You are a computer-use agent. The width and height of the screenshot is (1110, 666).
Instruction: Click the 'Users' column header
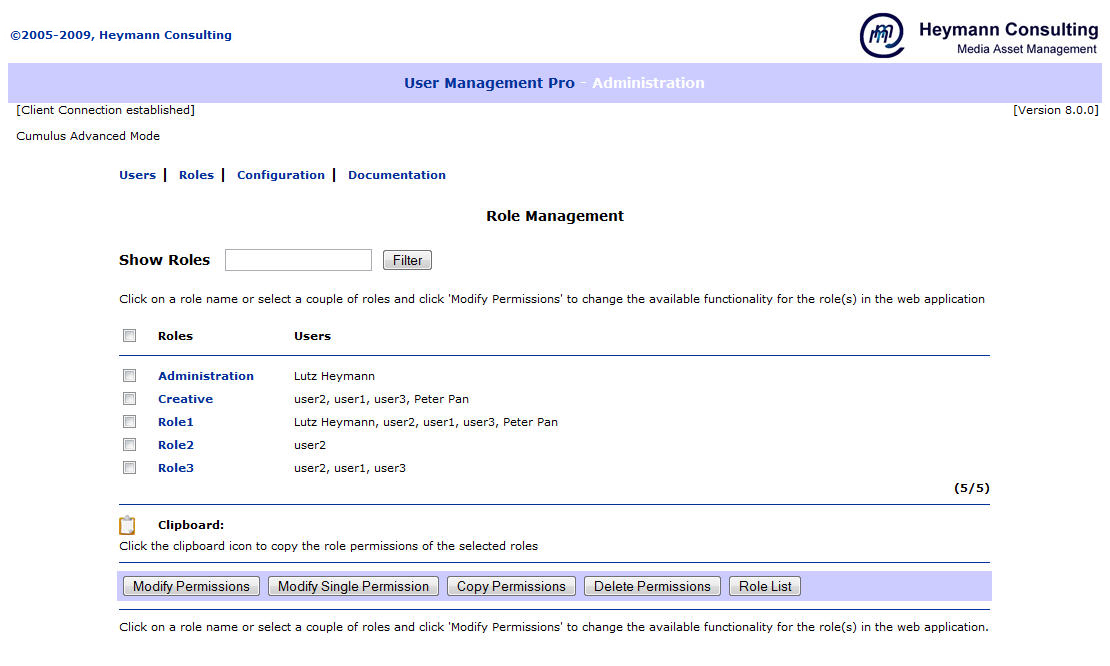point(312,336)
